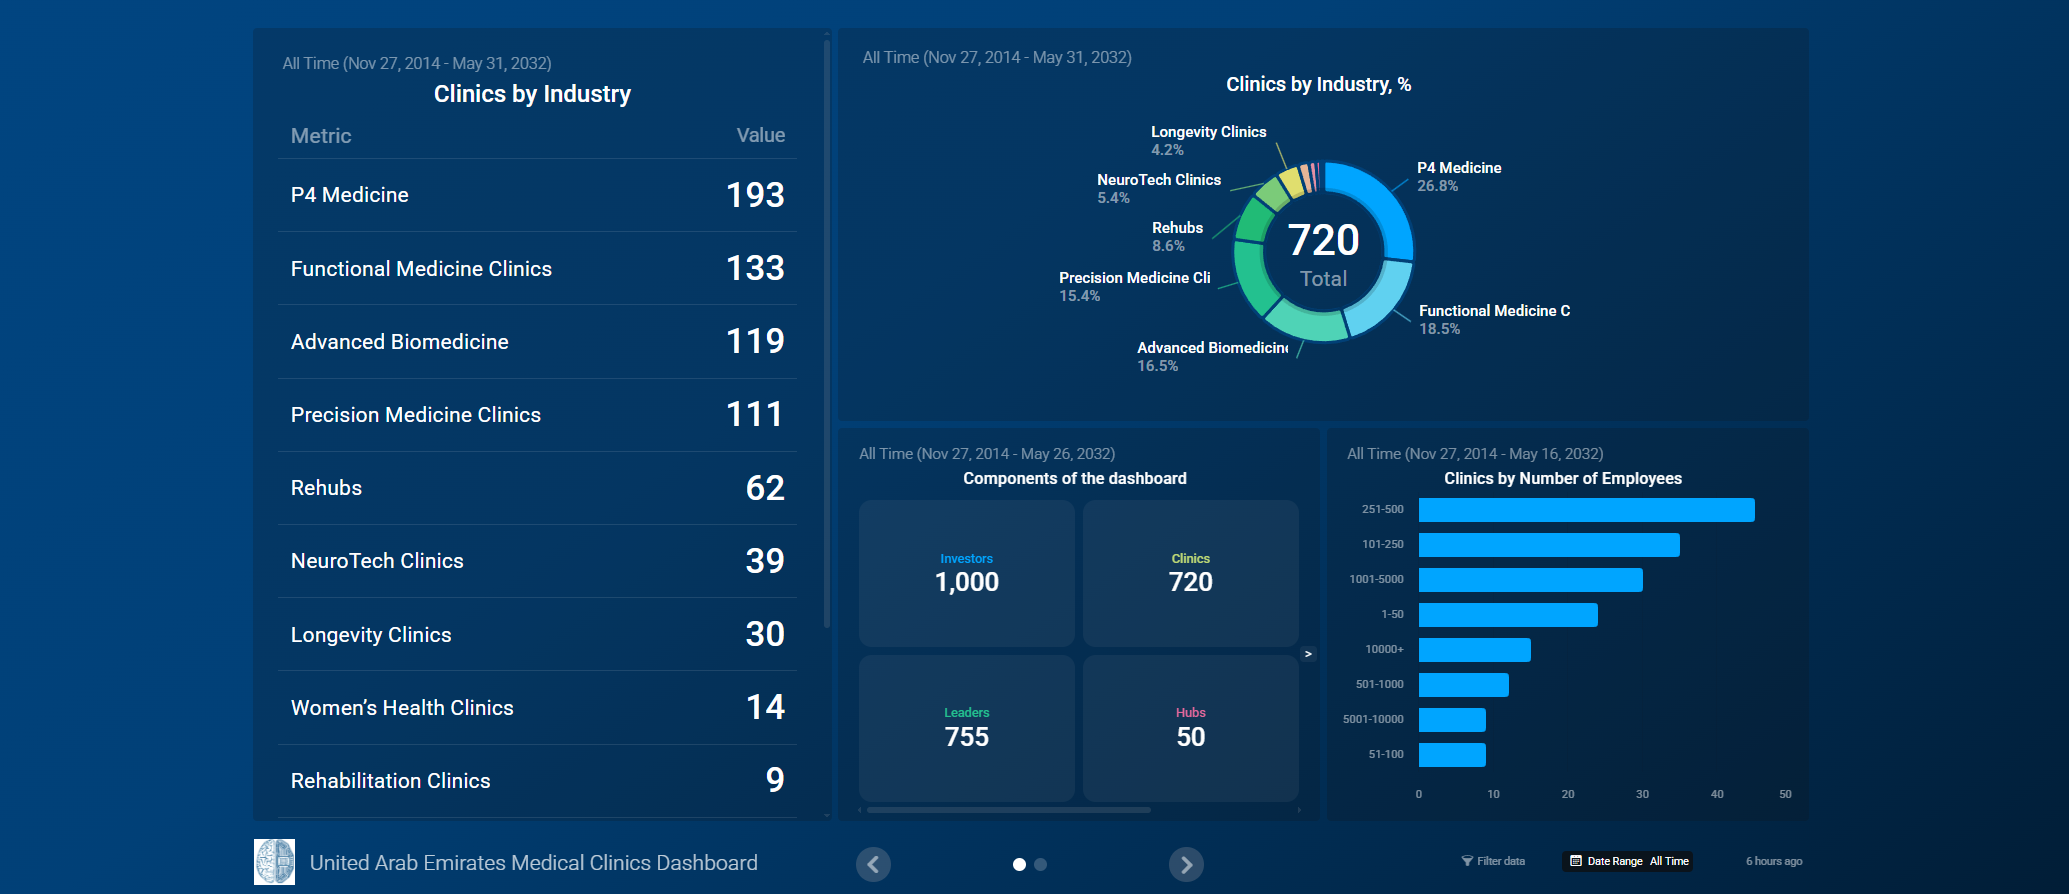Click the funnel icon beside Filter data
2069x894 pixels.
(1467, 861)
